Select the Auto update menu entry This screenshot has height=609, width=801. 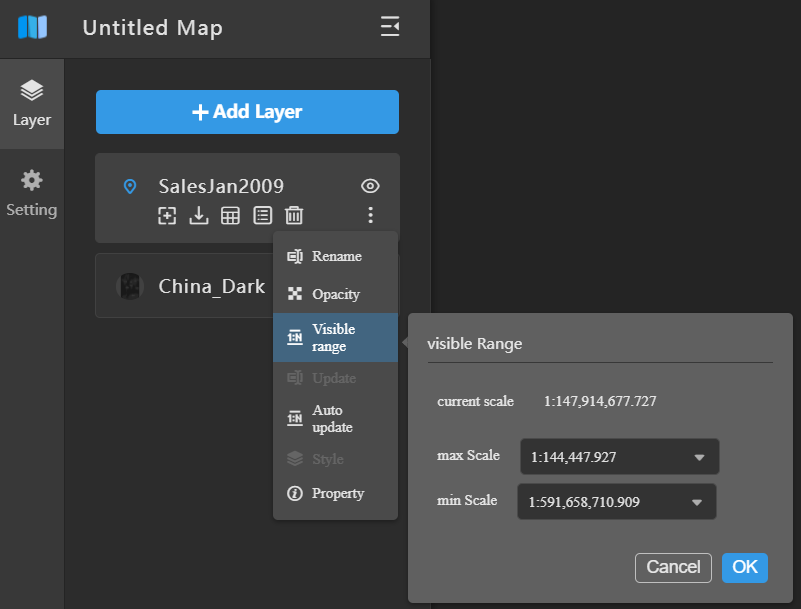pyautogui.click(x=336, y=418)
